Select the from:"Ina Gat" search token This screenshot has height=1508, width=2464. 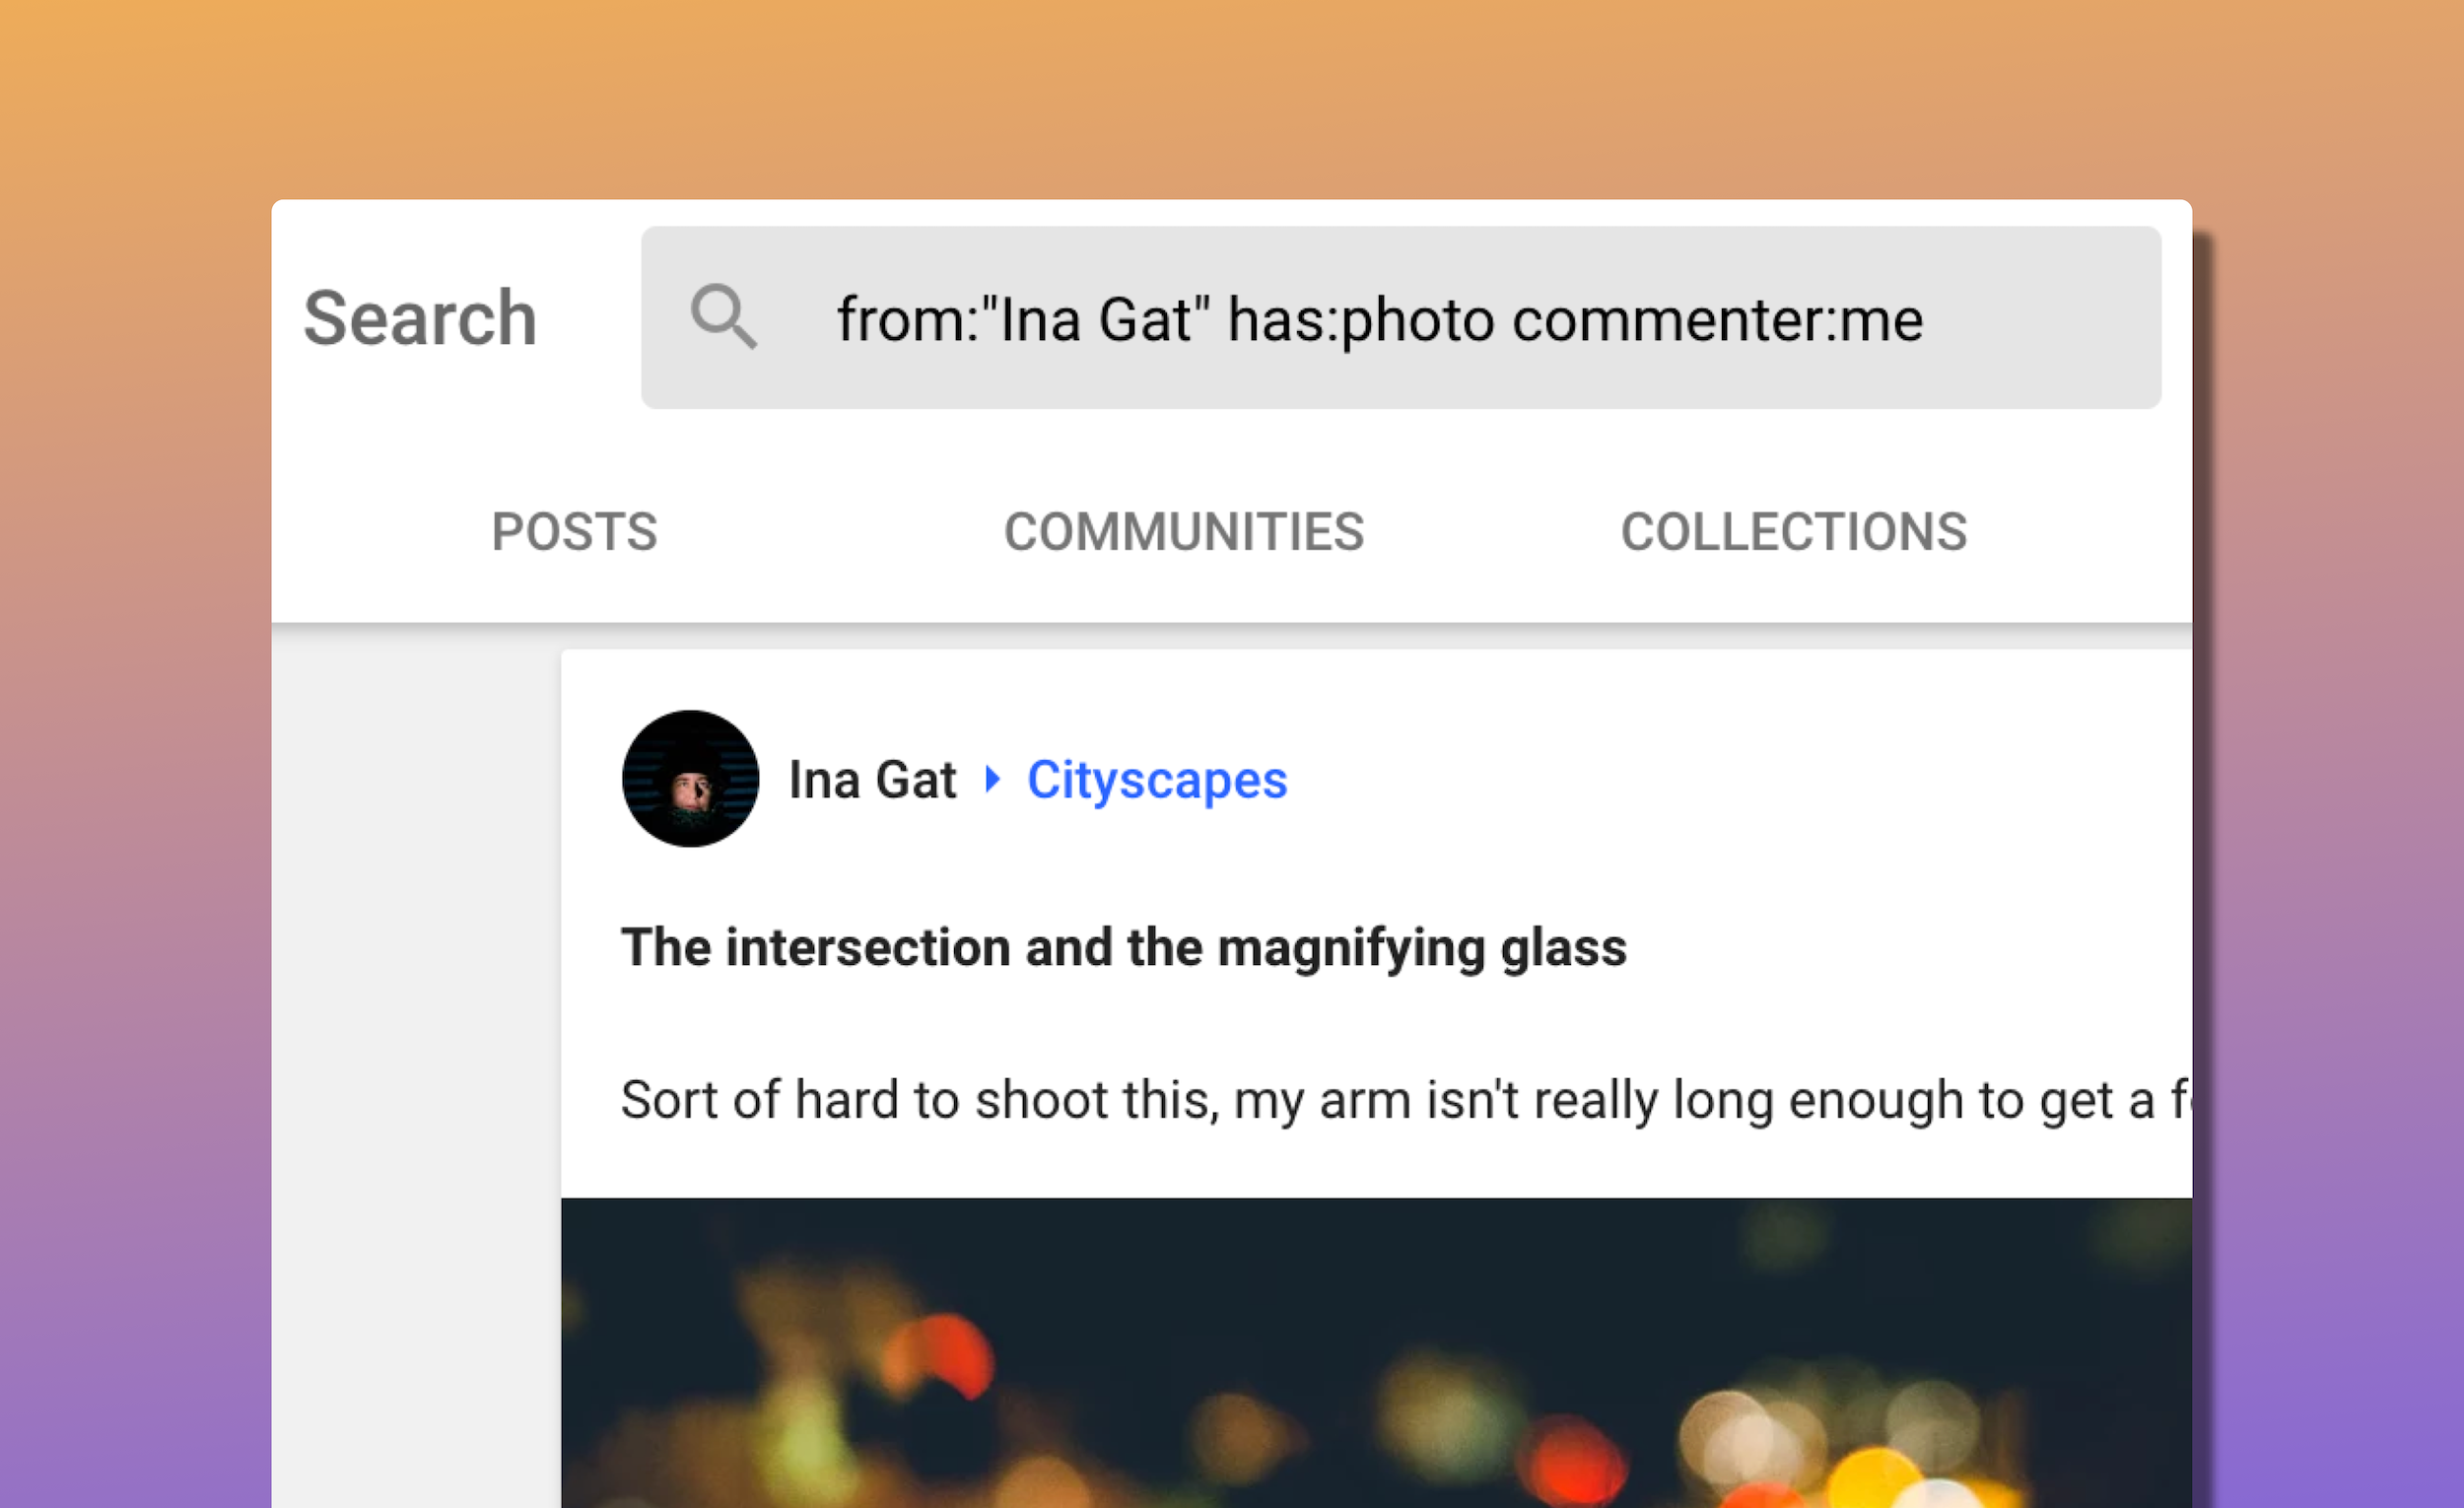pyautogui.click(x=1023, y=320)
